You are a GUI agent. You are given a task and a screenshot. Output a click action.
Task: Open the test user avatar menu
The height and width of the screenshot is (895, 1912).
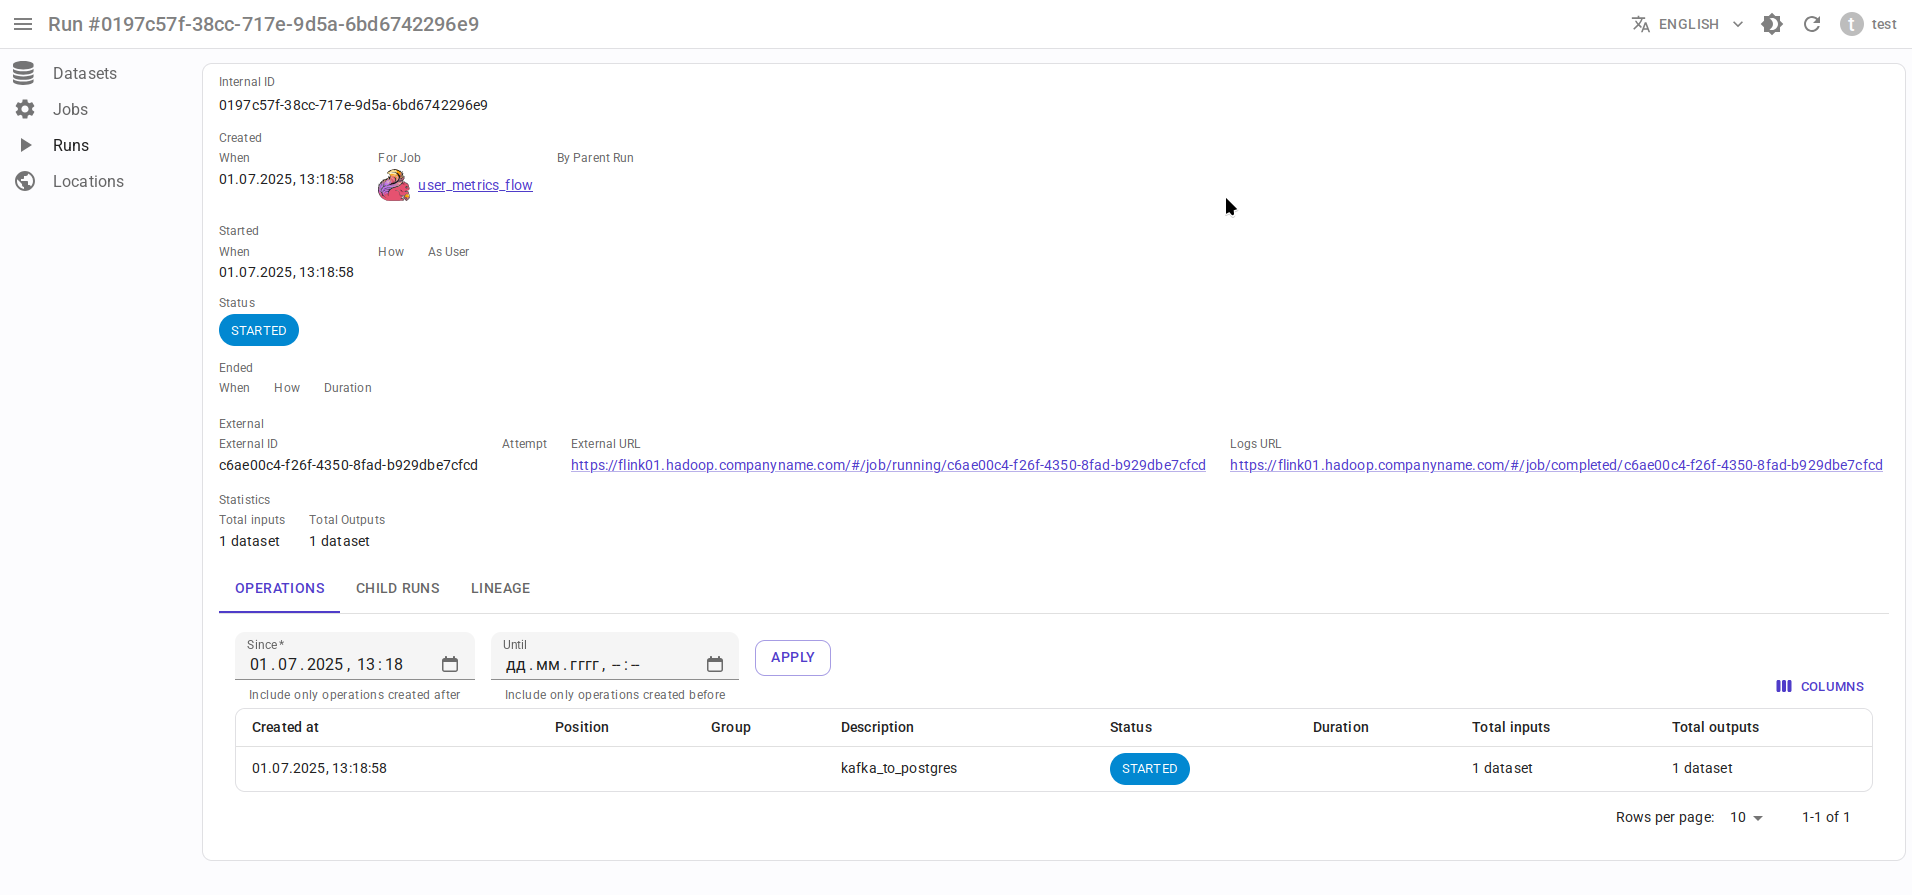point(1852,24)
